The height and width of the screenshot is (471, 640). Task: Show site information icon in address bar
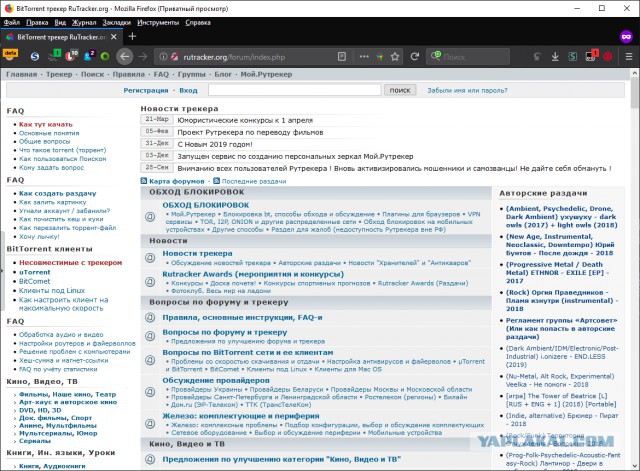point(163,57)
